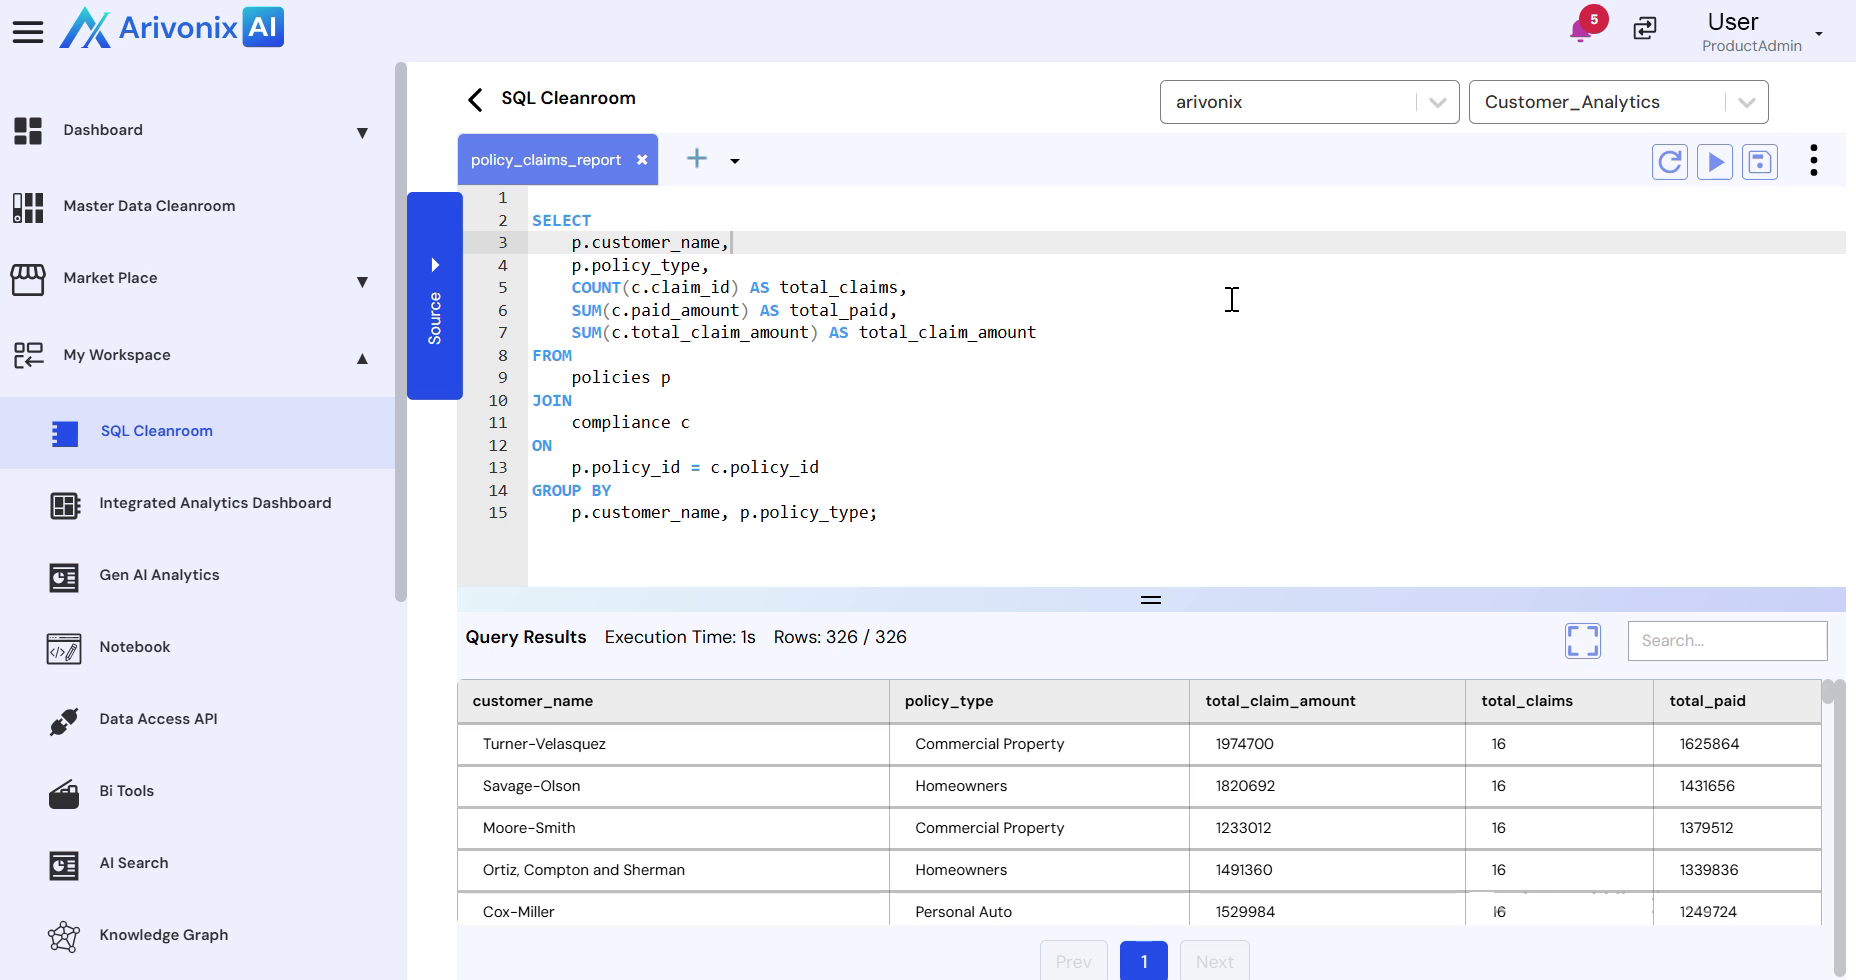The image size is (1856, 980).
Task: Go back using the SQL Cleanroom arrow
Action: coord(475,99)
